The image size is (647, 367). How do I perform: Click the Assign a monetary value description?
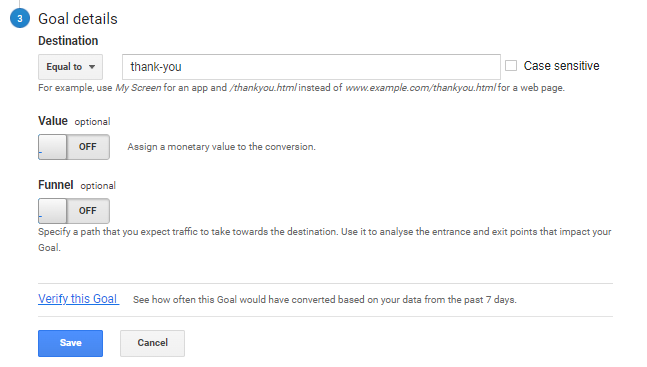point(221,147)
